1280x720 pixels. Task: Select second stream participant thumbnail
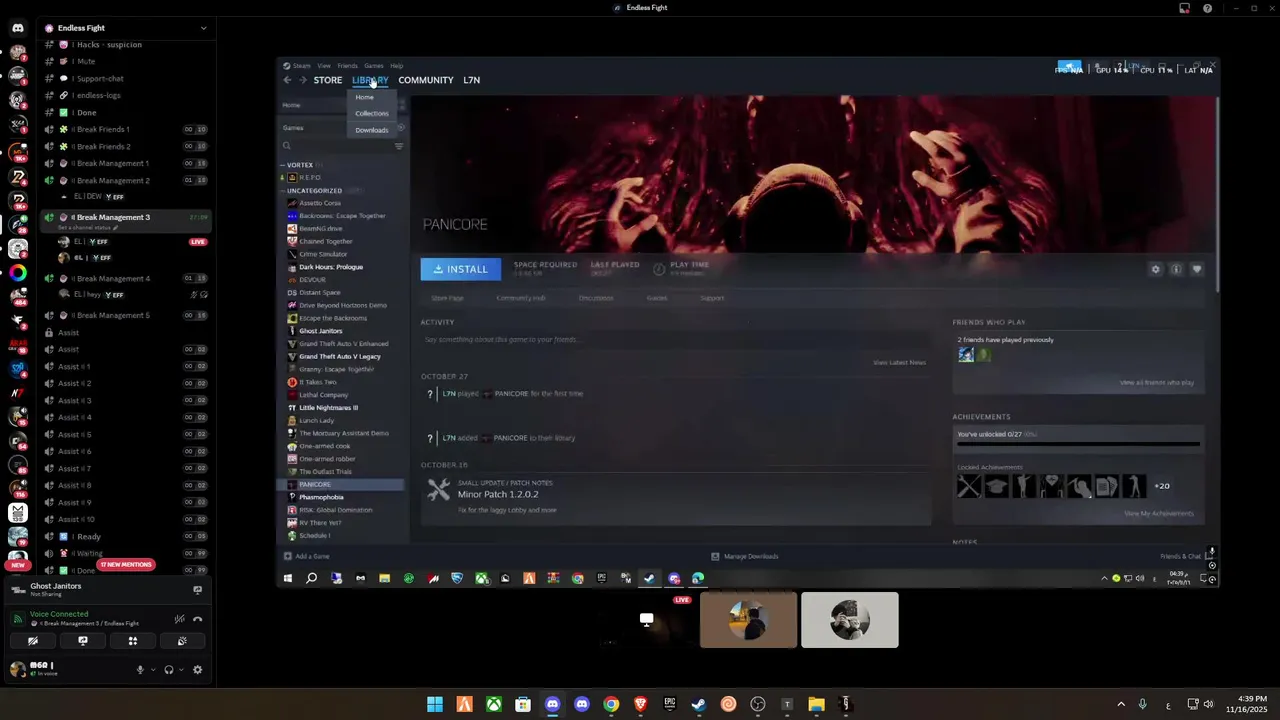pyautogui.click(x=748, y=620)
